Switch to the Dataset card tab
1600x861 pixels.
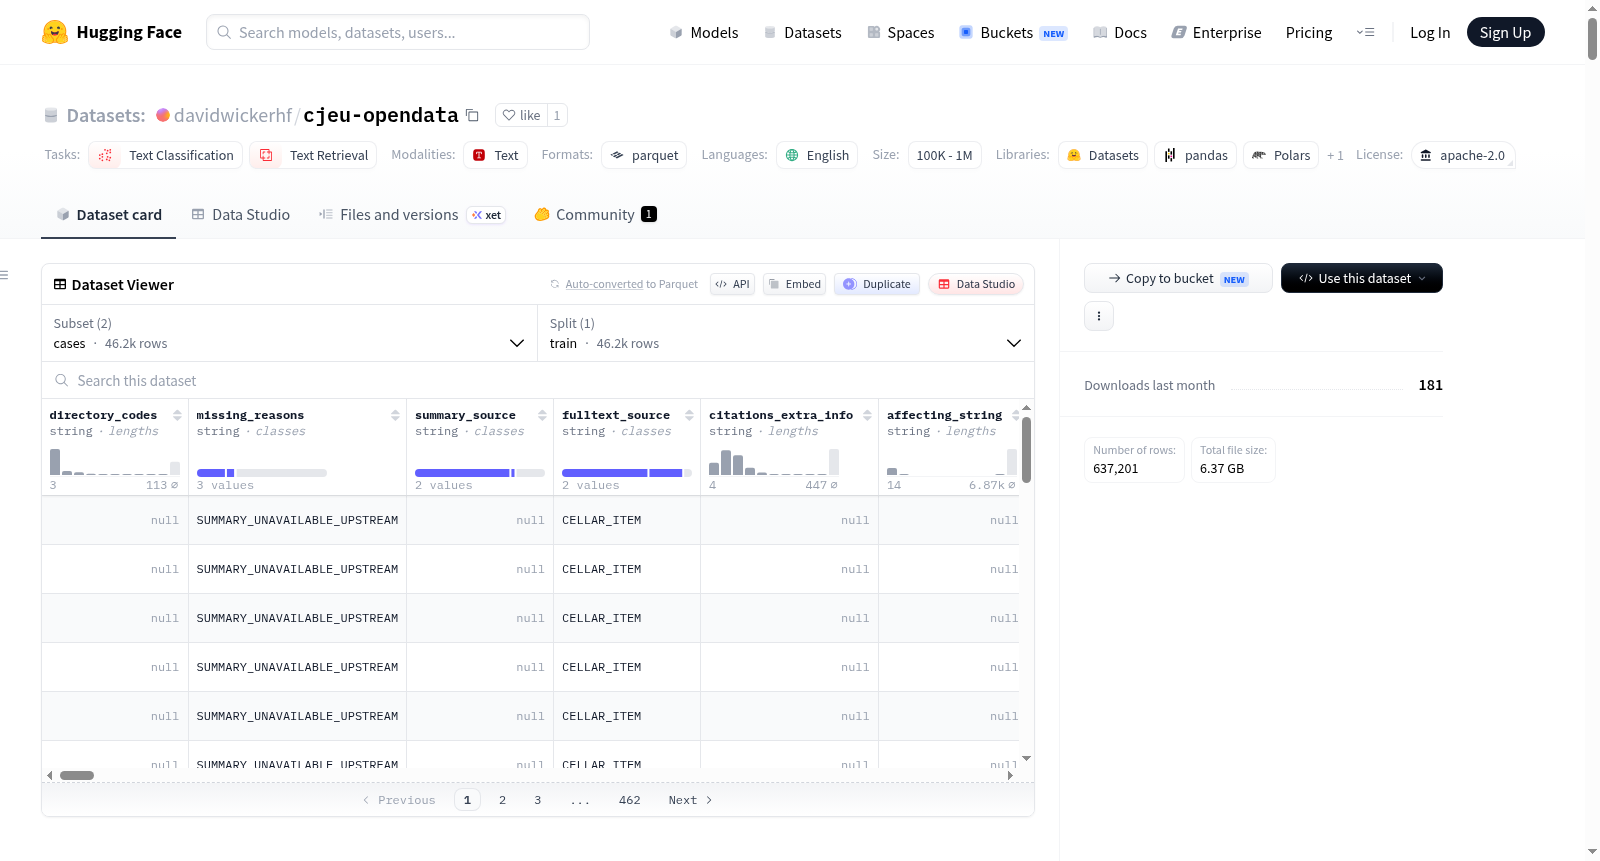(108, 214)
